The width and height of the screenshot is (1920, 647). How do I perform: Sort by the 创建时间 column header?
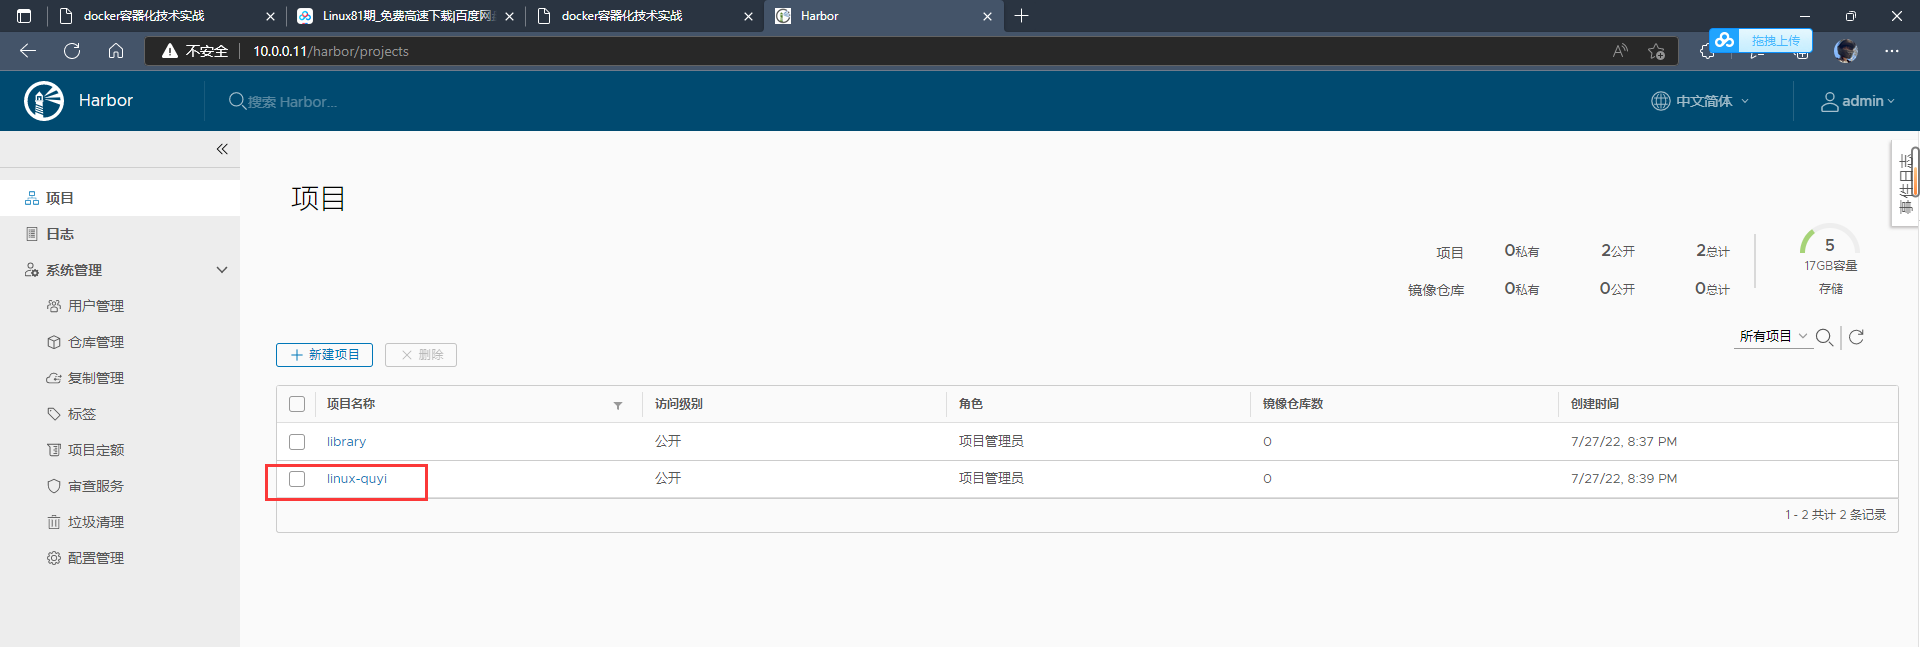(1595, 404)
